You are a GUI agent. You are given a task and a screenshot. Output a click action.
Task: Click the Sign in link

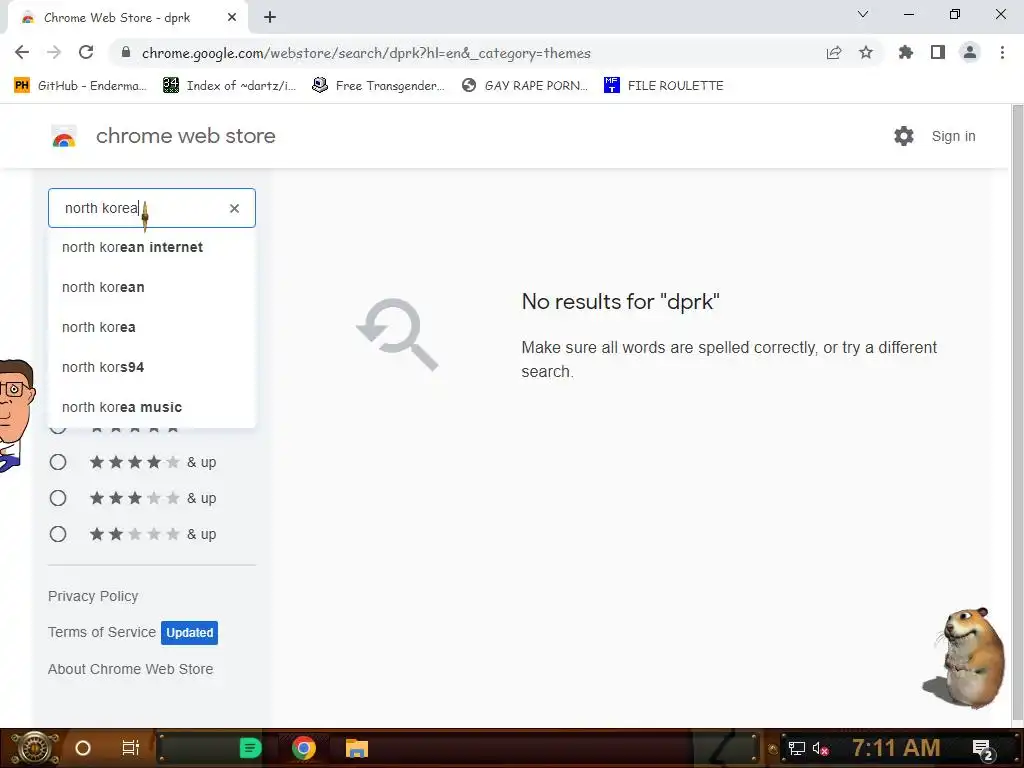[x=953, y=136]
